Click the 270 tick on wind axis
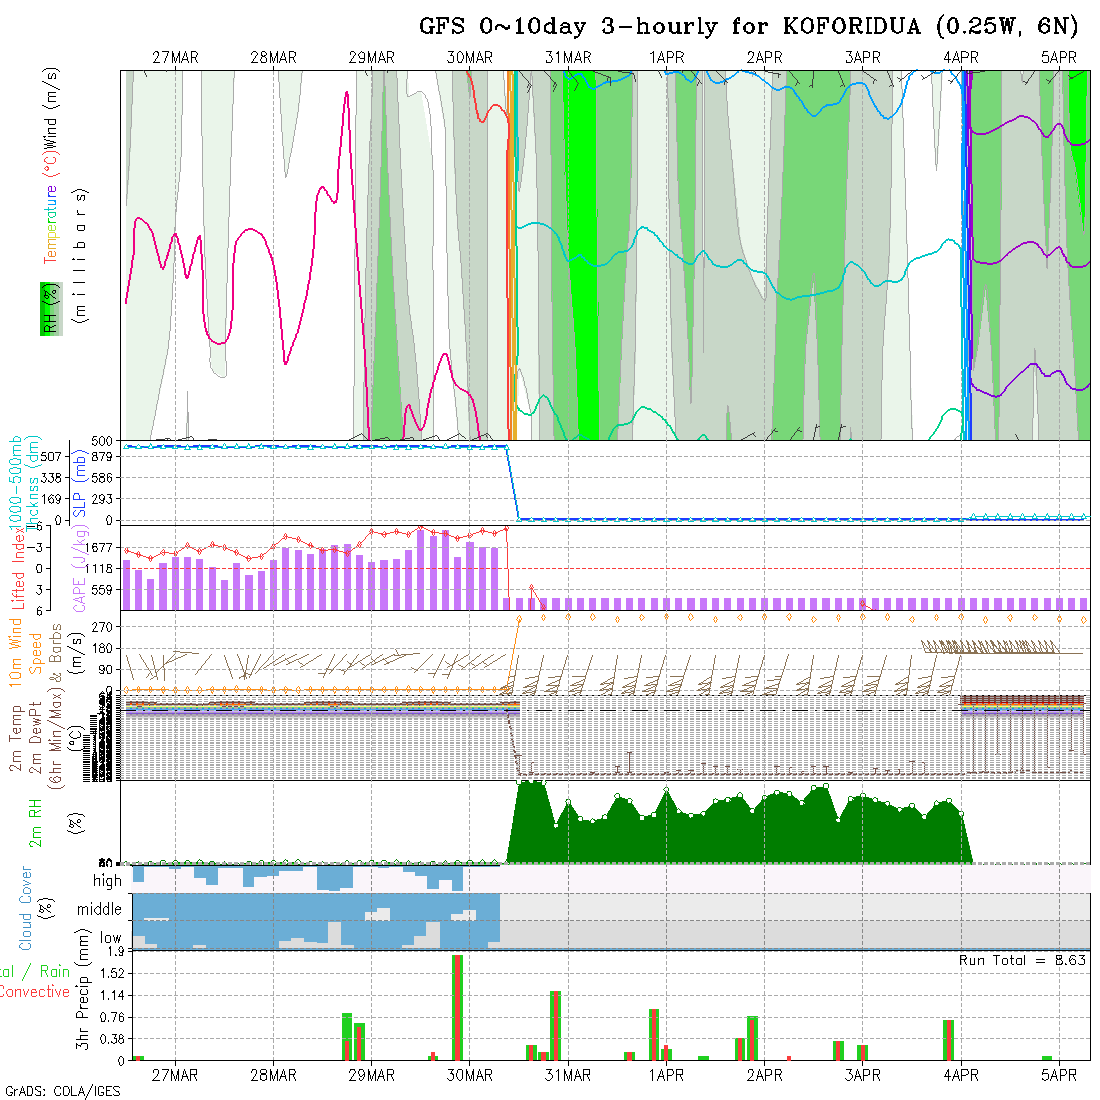The height and width of the screenshot is (1100, 1100). pos(104,626)
